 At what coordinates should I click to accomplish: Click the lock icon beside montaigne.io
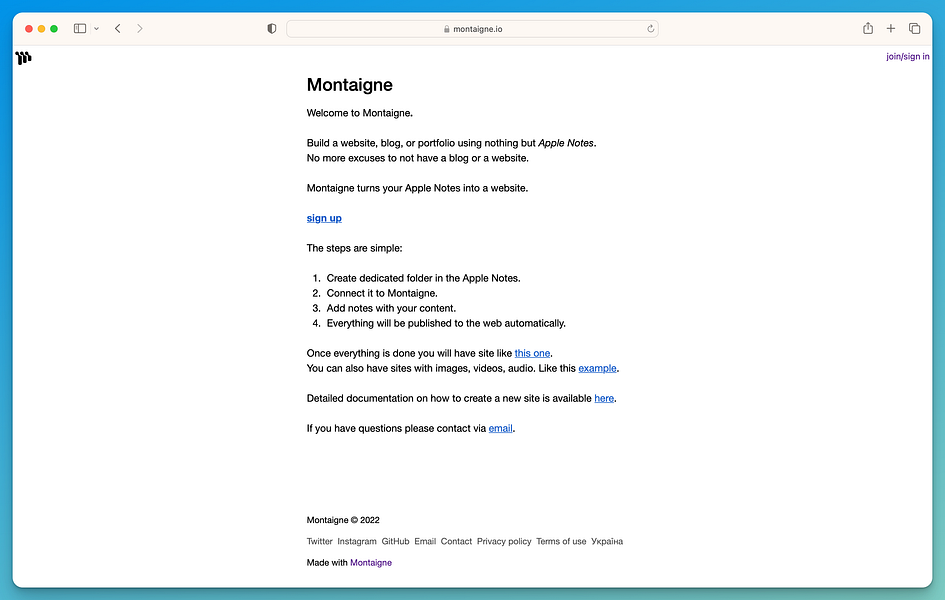[x=447, y=29]
